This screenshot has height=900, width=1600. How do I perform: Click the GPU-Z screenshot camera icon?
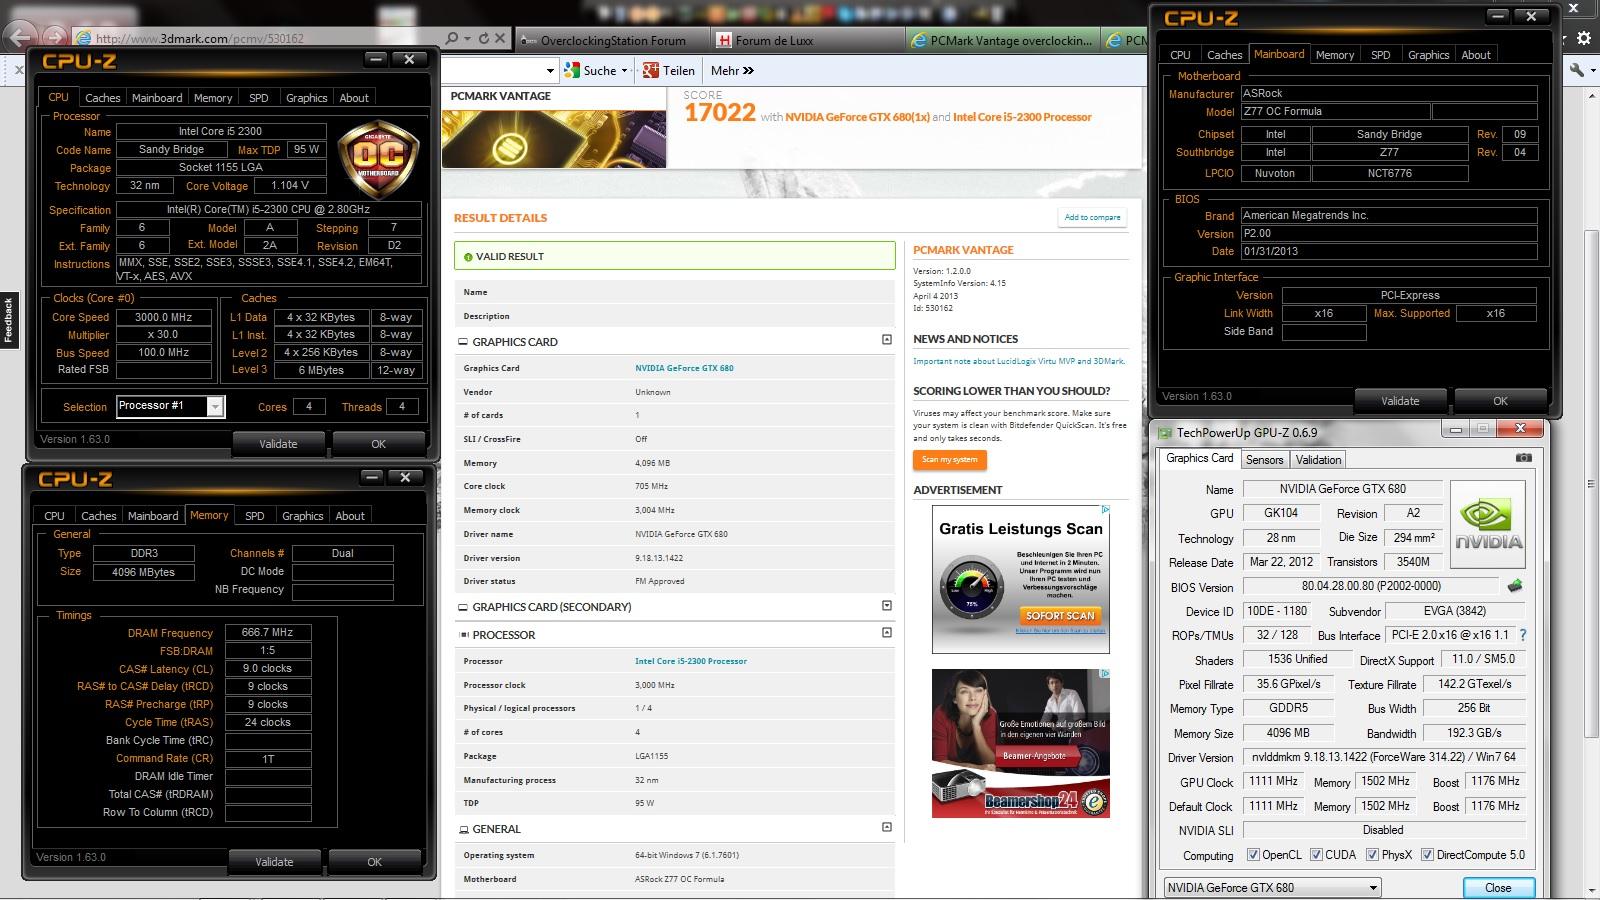click(1523, 458)
